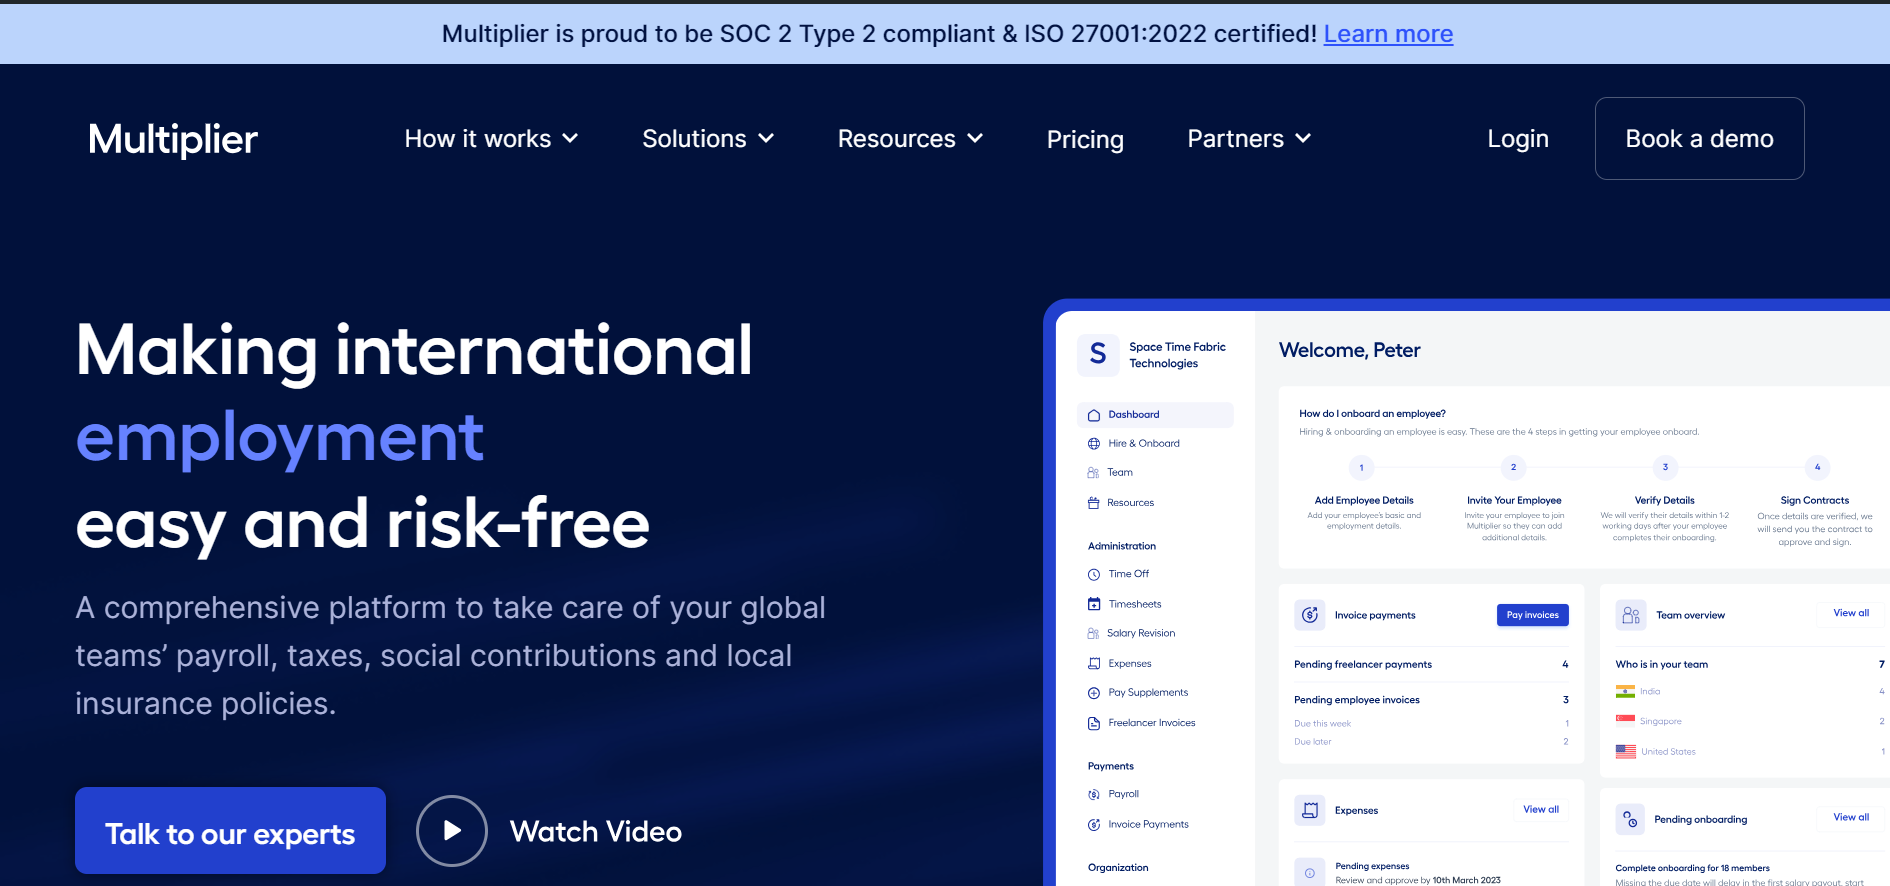Click the Salary Revision icon
1890x886 pixels.
(1093, 633)
